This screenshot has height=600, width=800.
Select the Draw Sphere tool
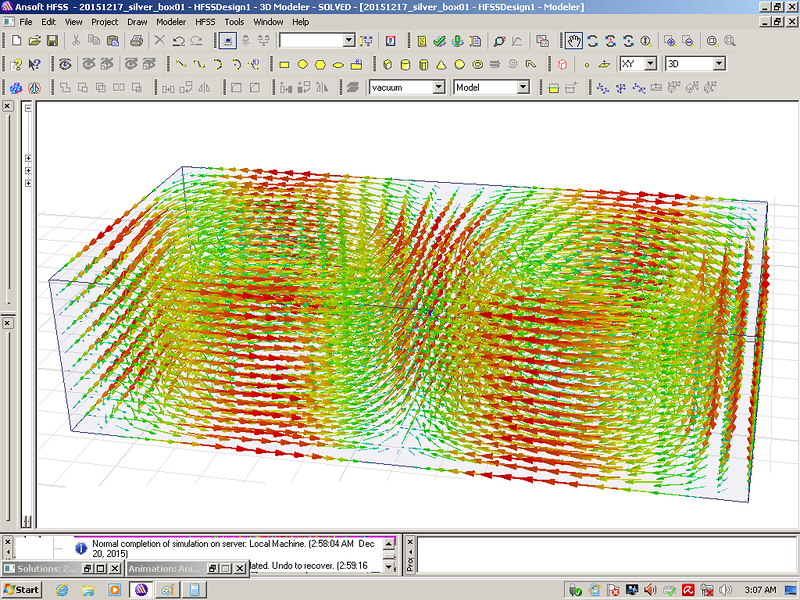[x=459, y=64]
